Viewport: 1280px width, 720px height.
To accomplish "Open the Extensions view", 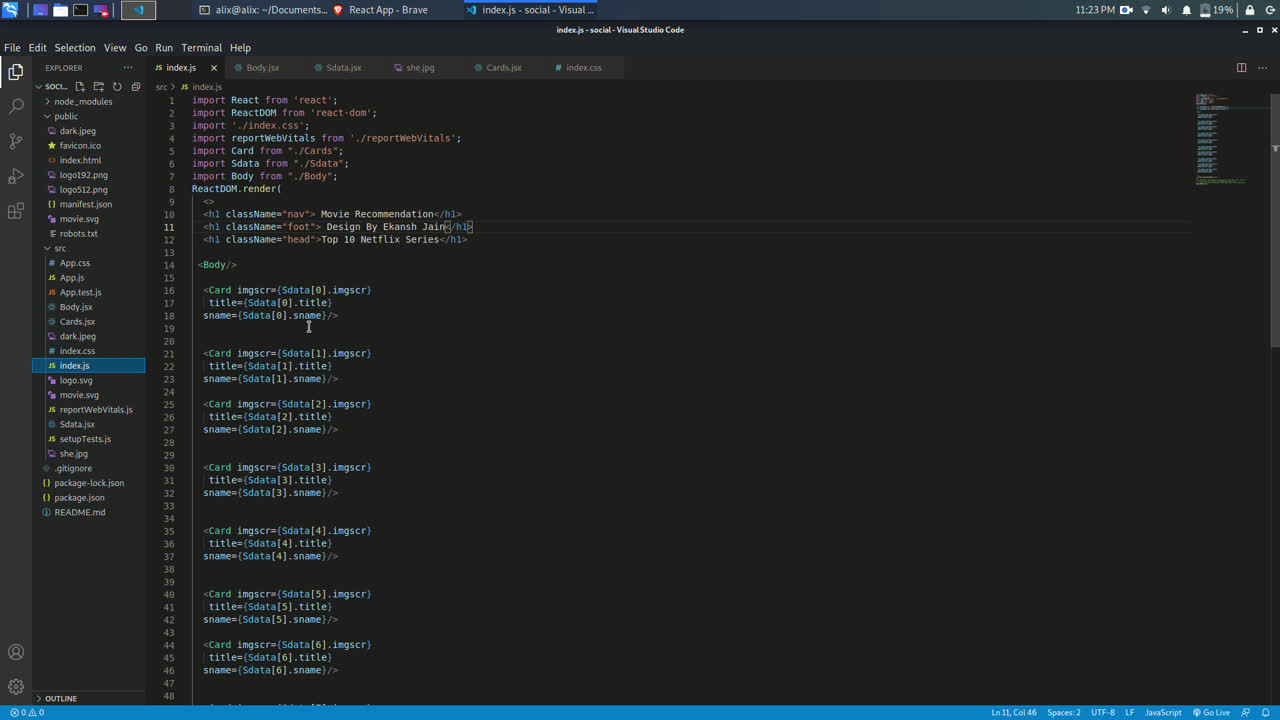I will point(16,211).
